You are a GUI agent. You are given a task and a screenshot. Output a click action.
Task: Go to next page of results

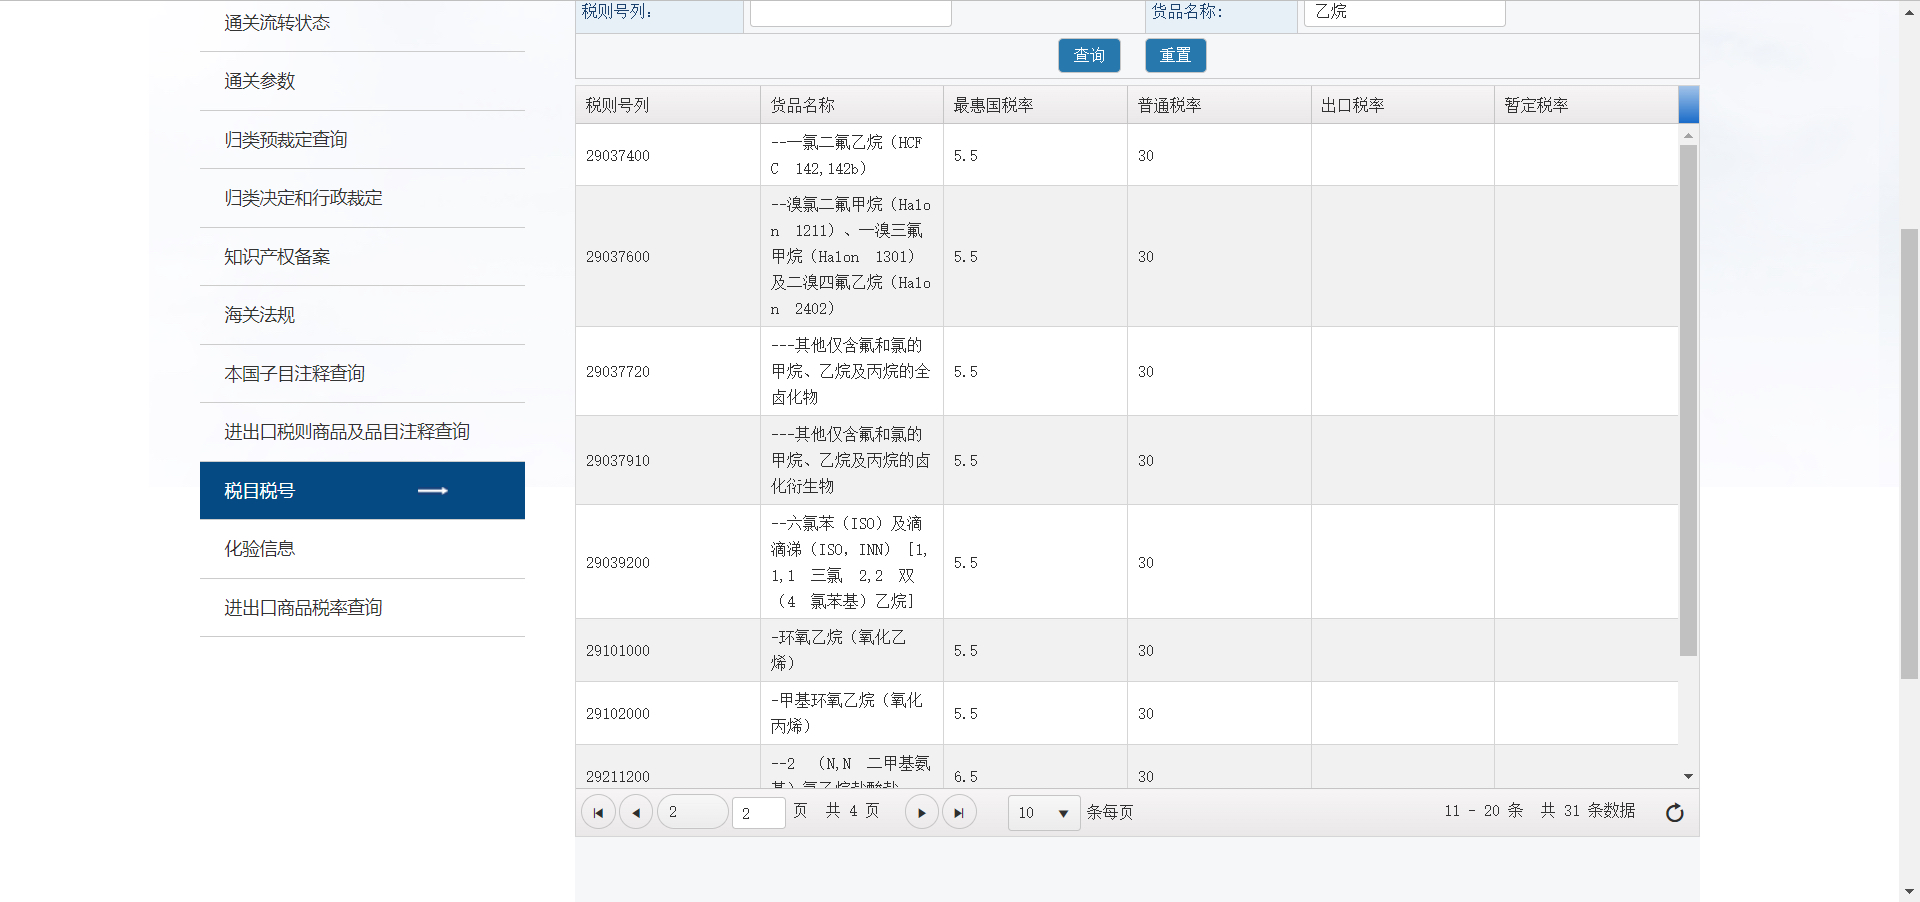921,812
